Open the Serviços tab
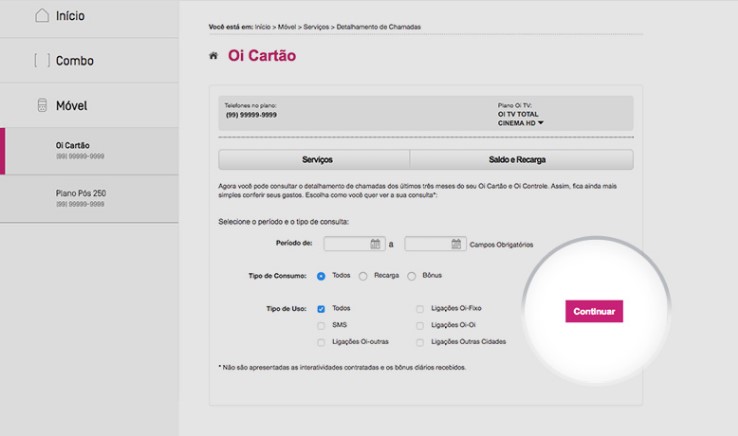The width and height of the screenshot is (738, 436). (314, 160)
